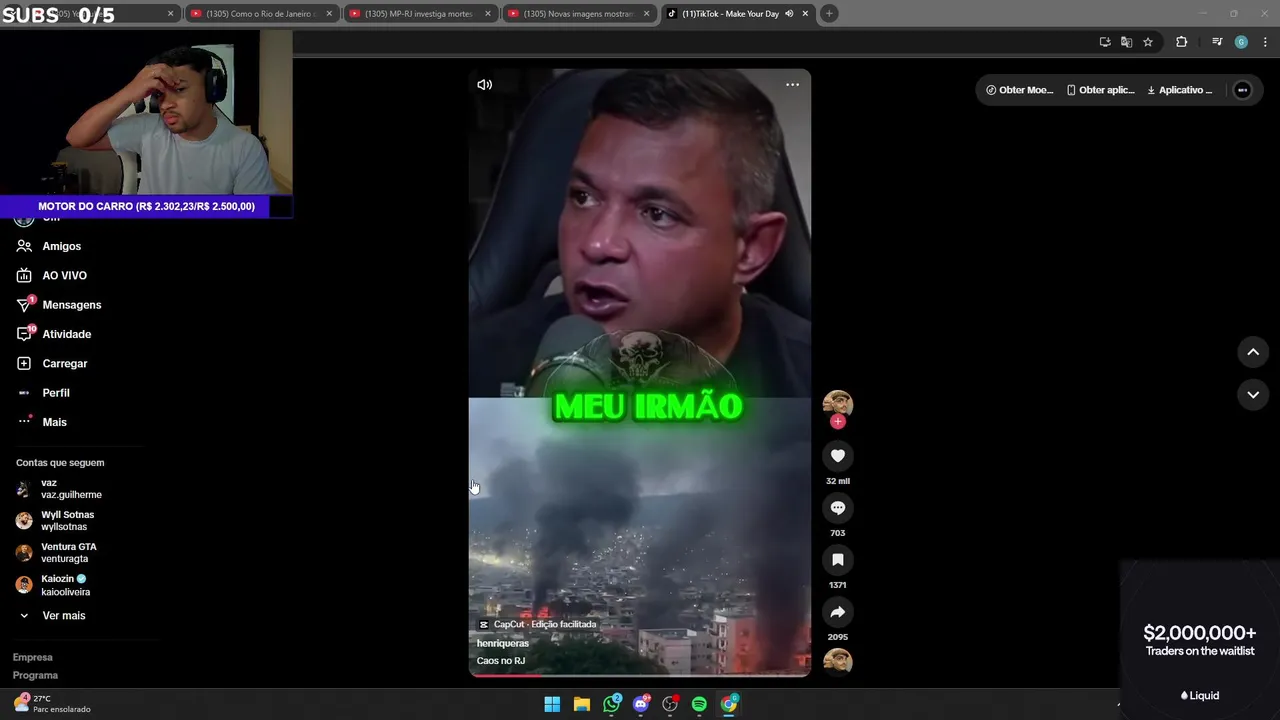Select TikTok - Make Your Day tab
The height and width of the screenshot is (720, 1280).
pos(730,14)
